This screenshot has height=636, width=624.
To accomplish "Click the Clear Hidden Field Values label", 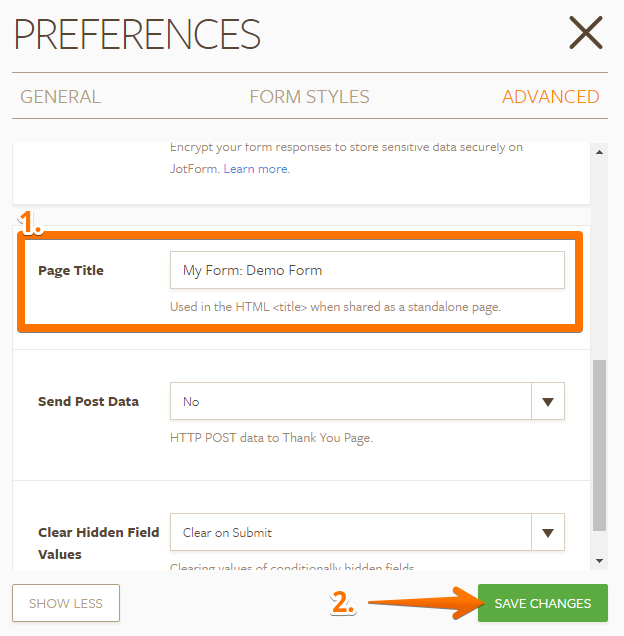I will [x=98, y=543].
